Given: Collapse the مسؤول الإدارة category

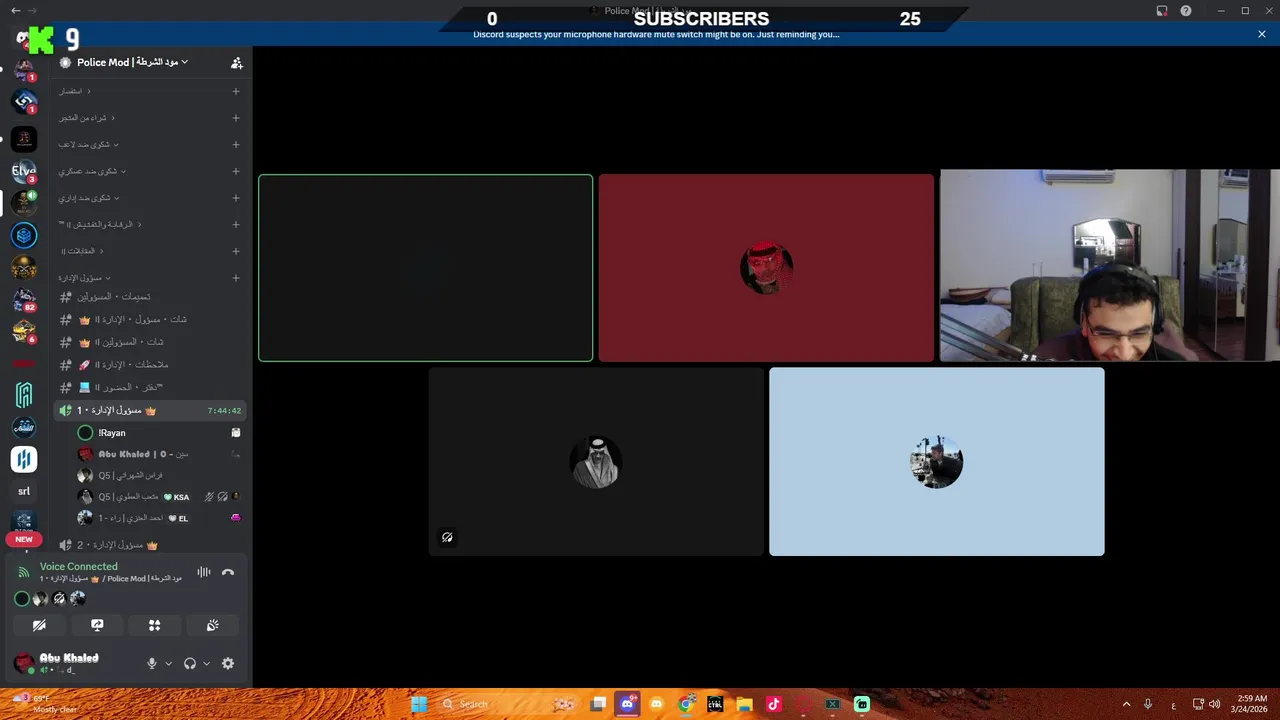Looking at the screenshot, I should pyautogui.click(x=85, y=278).
